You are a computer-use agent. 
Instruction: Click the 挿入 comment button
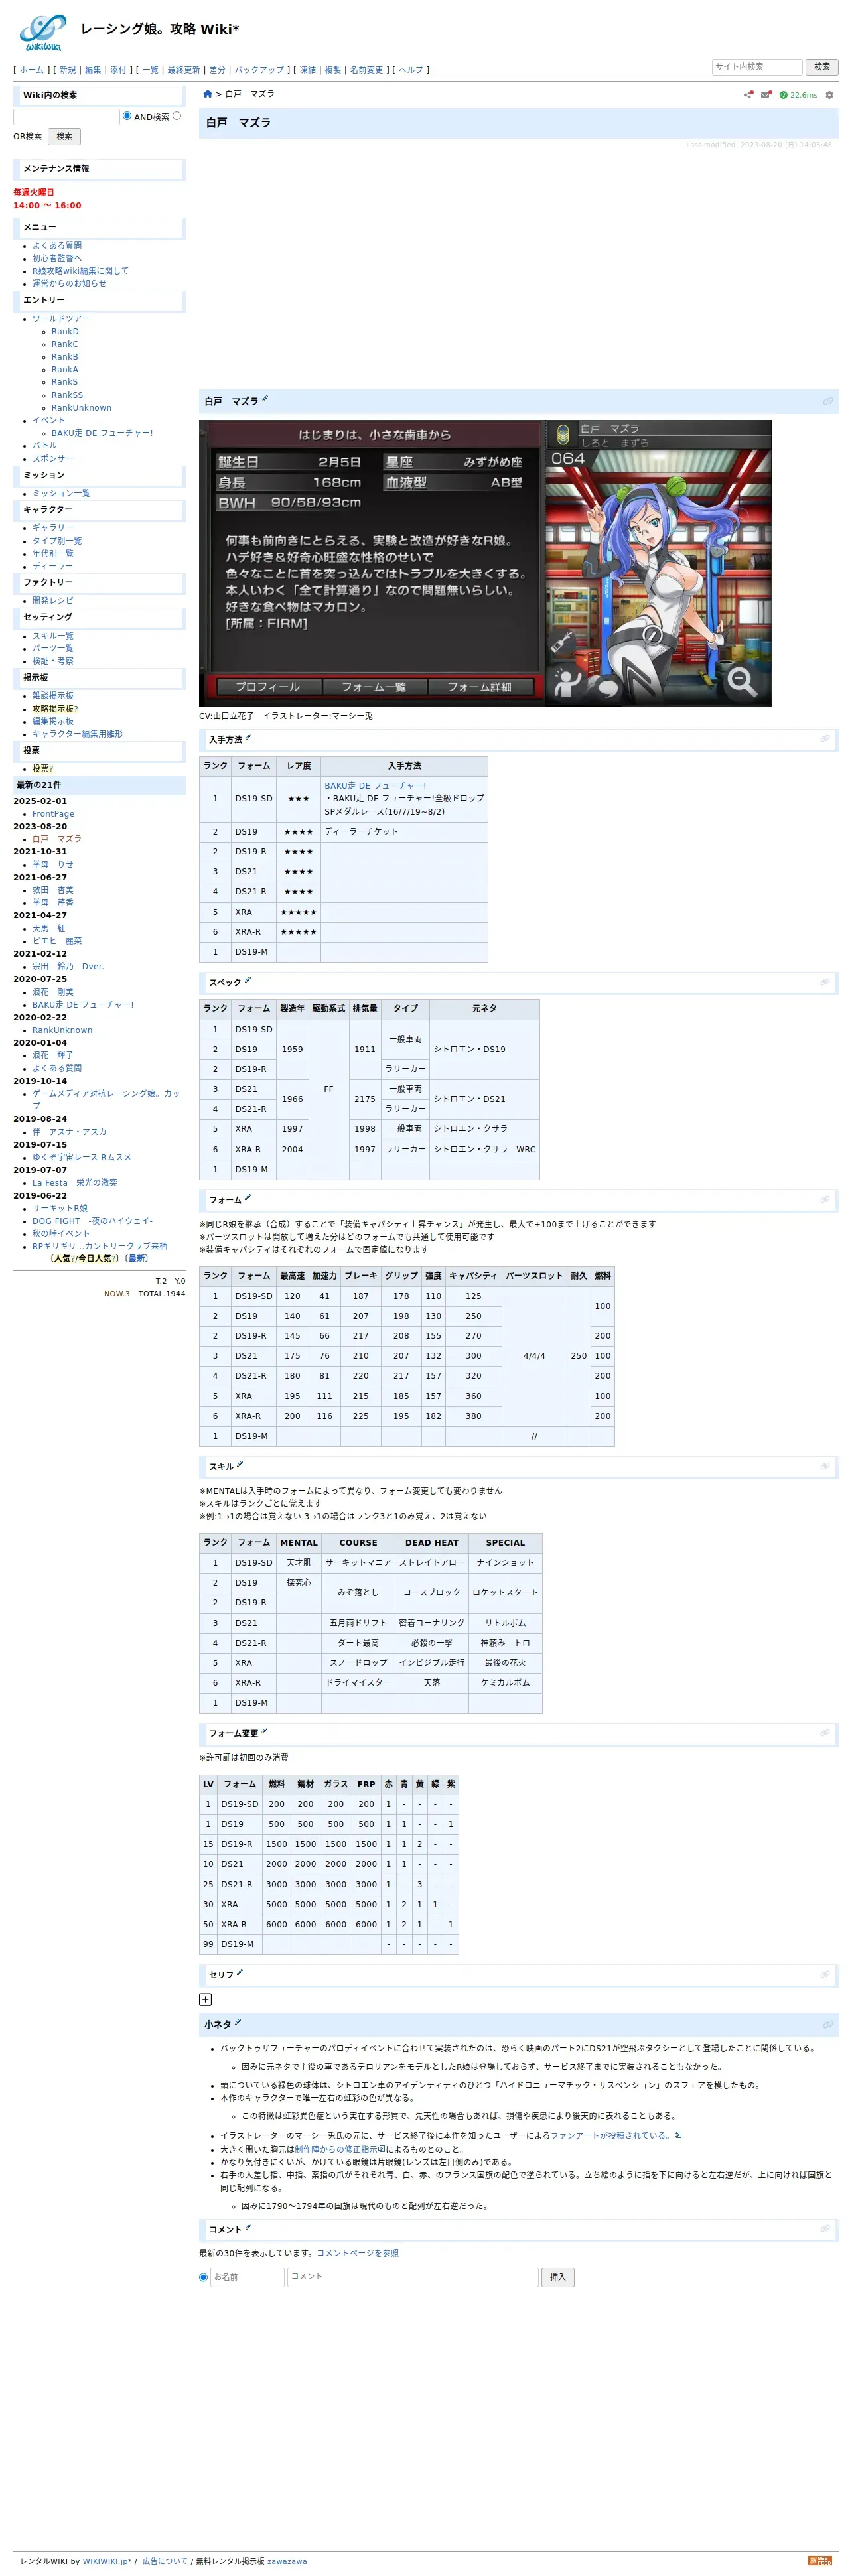click(x=558, y=2277)
